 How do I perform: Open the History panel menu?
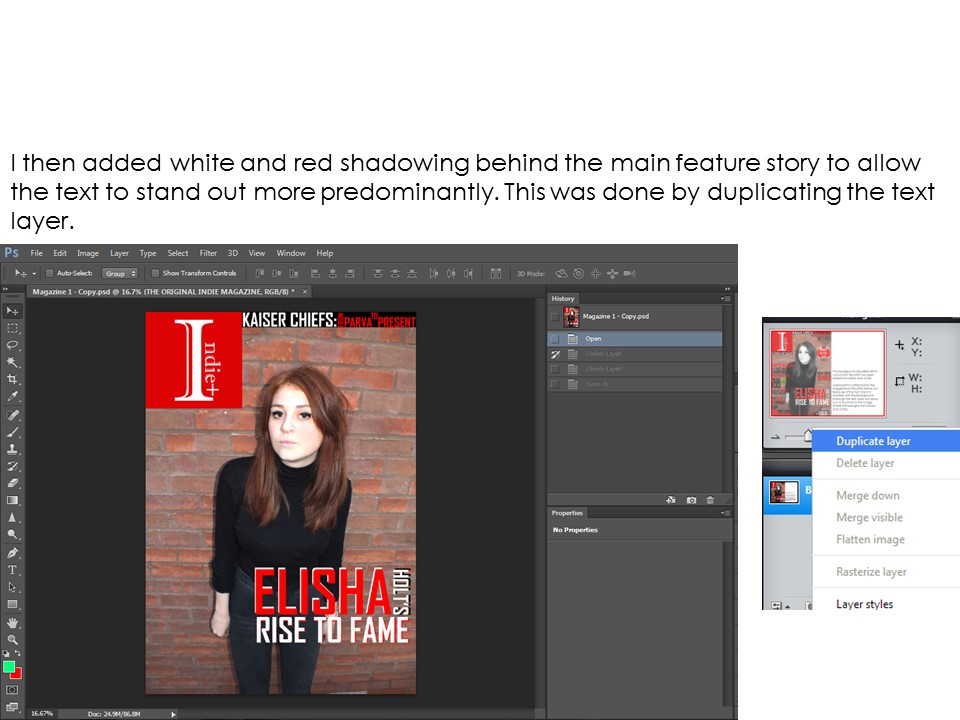click(726, 299)
